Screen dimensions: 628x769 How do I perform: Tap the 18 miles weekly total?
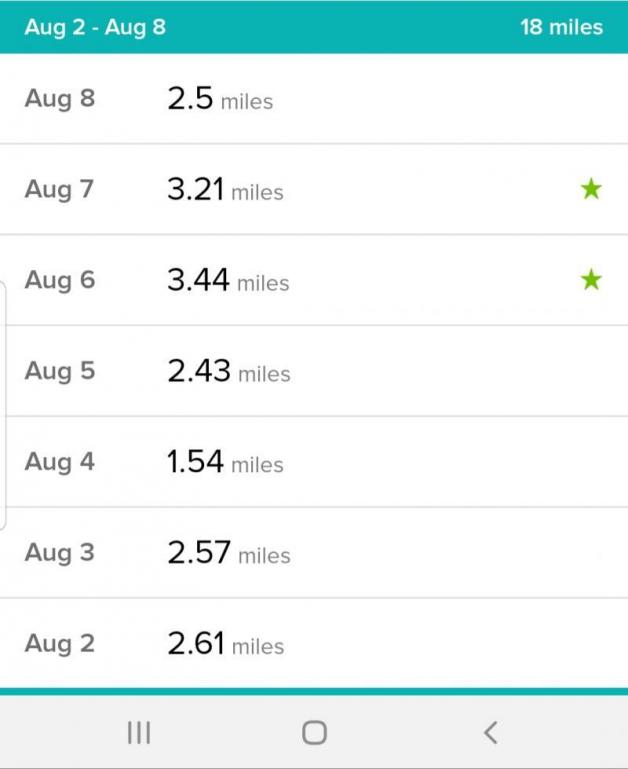tap(561, 27)
